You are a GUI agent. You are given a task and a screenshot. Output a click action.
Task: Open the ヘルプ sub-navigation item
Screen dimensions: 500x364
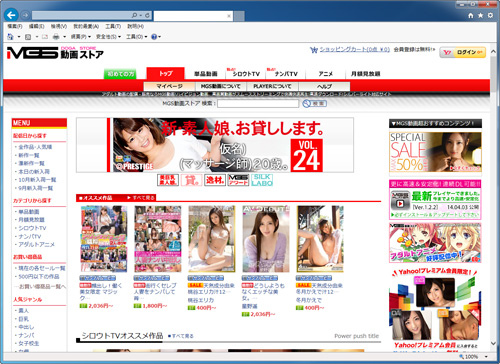(x=324, y=86)
